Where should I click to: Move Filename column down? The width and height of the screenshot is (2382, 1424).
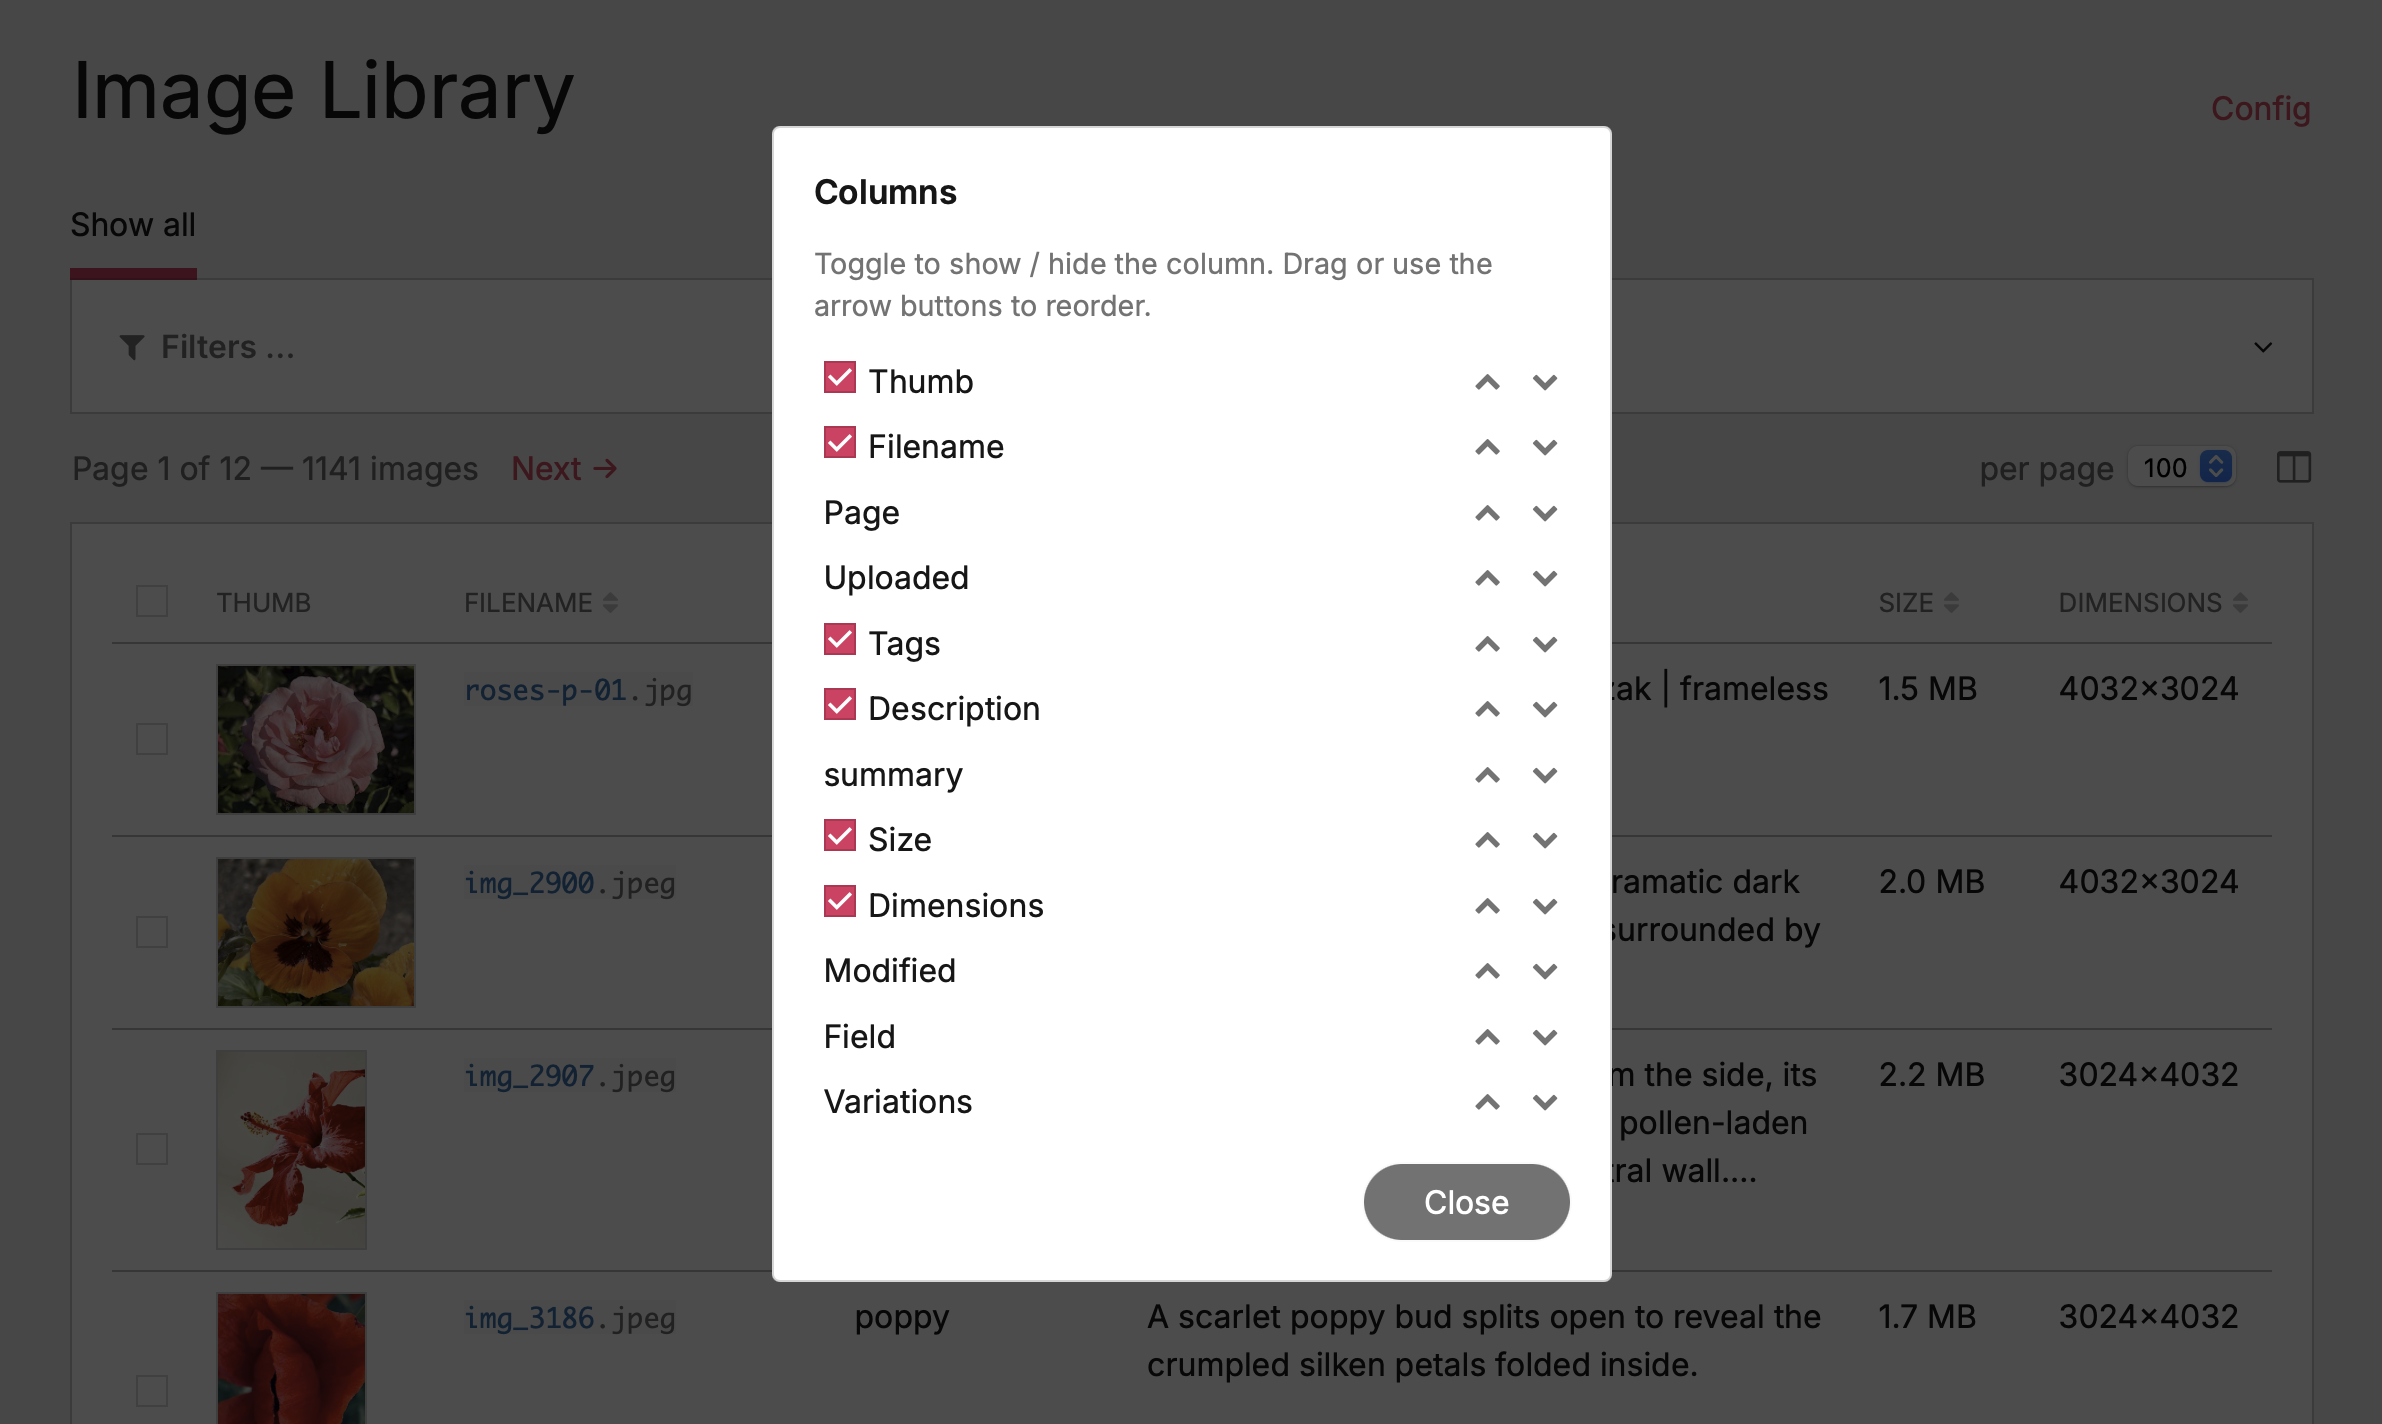[x=1545, y=447]
